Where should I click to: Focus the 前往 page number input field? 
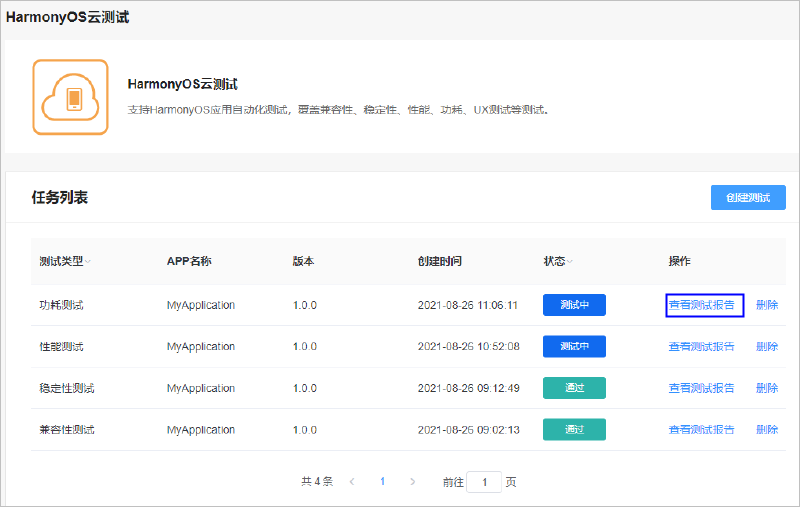click(484, 482)
